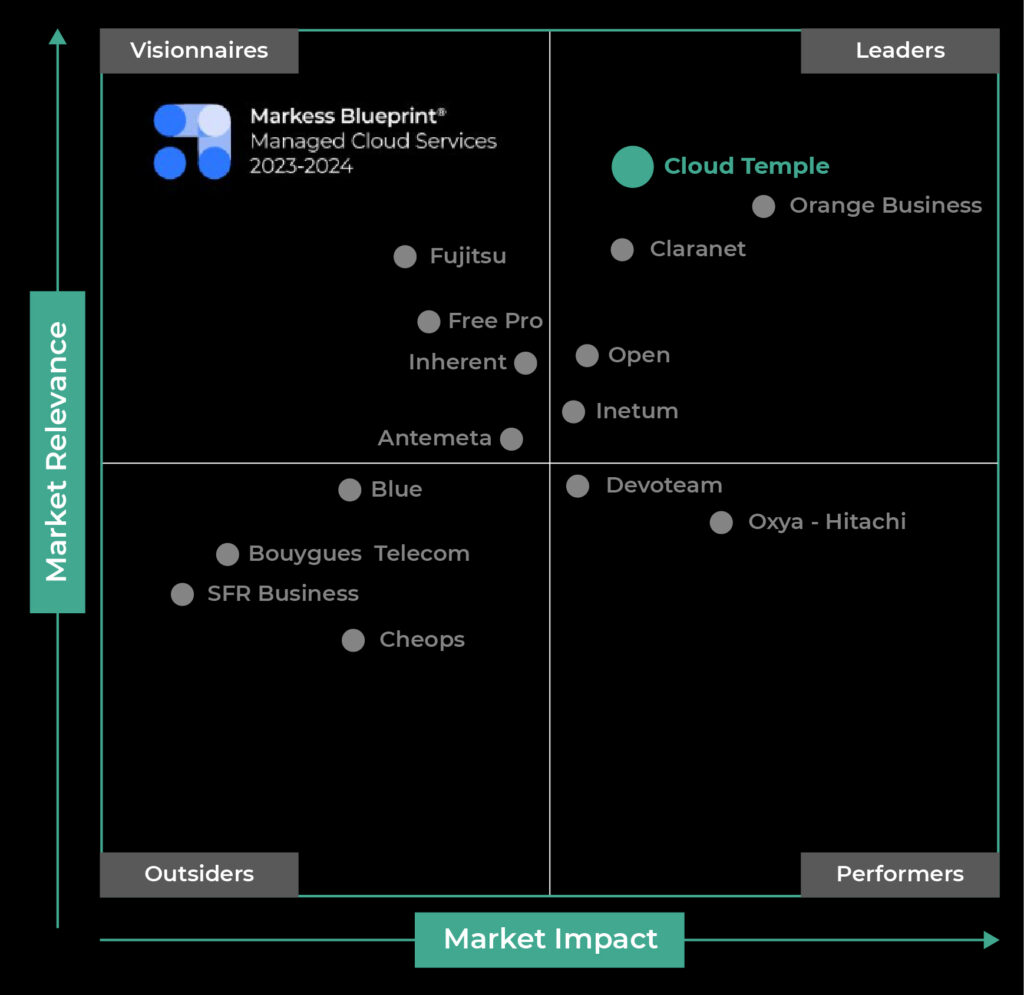
Task: Click the "Orange Business" text label
Action: point(886,206)
